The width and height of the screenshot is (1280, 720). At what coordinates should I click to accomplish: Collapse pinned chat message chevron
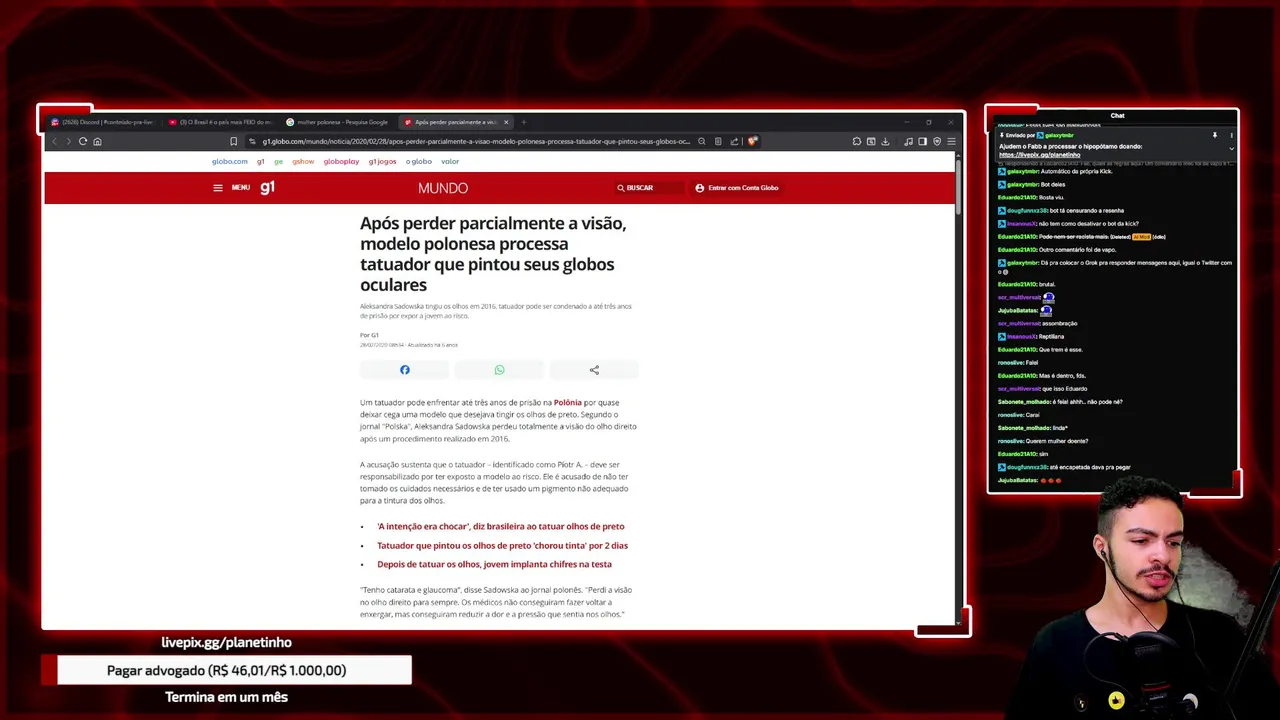[x=1231, y=149]
